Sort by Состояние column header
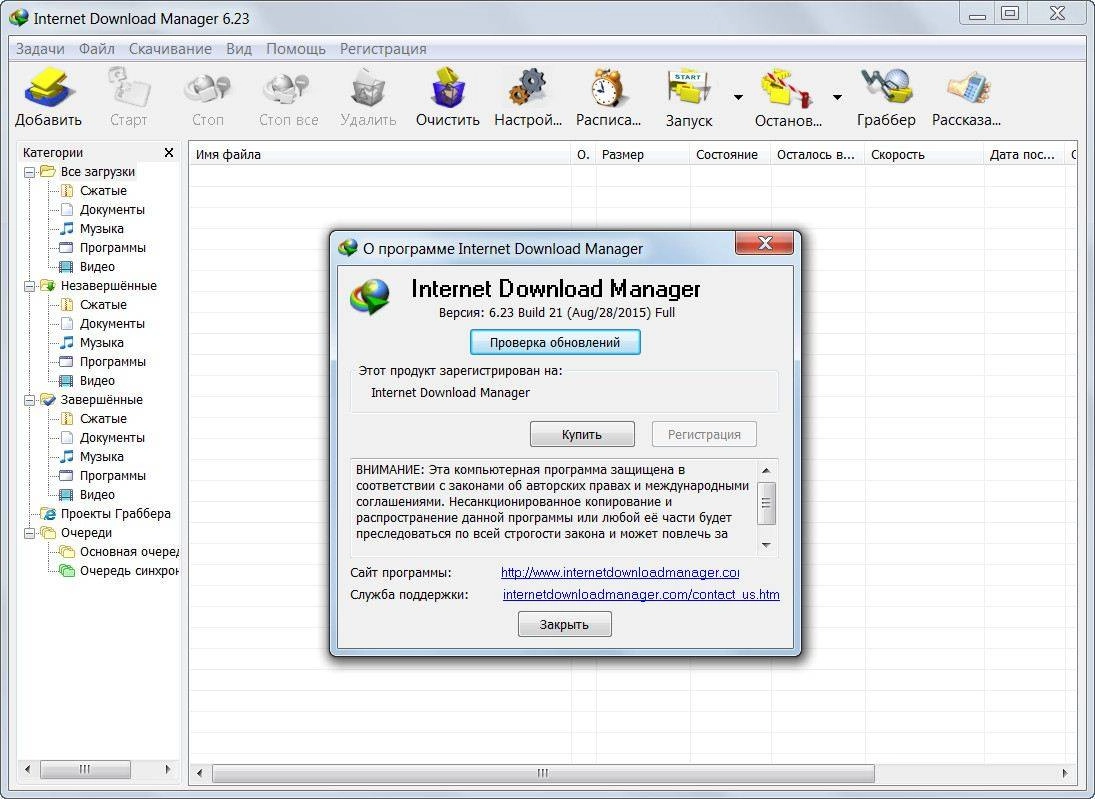This screenshot has width=1095, height=799. [x=730, y=154]
